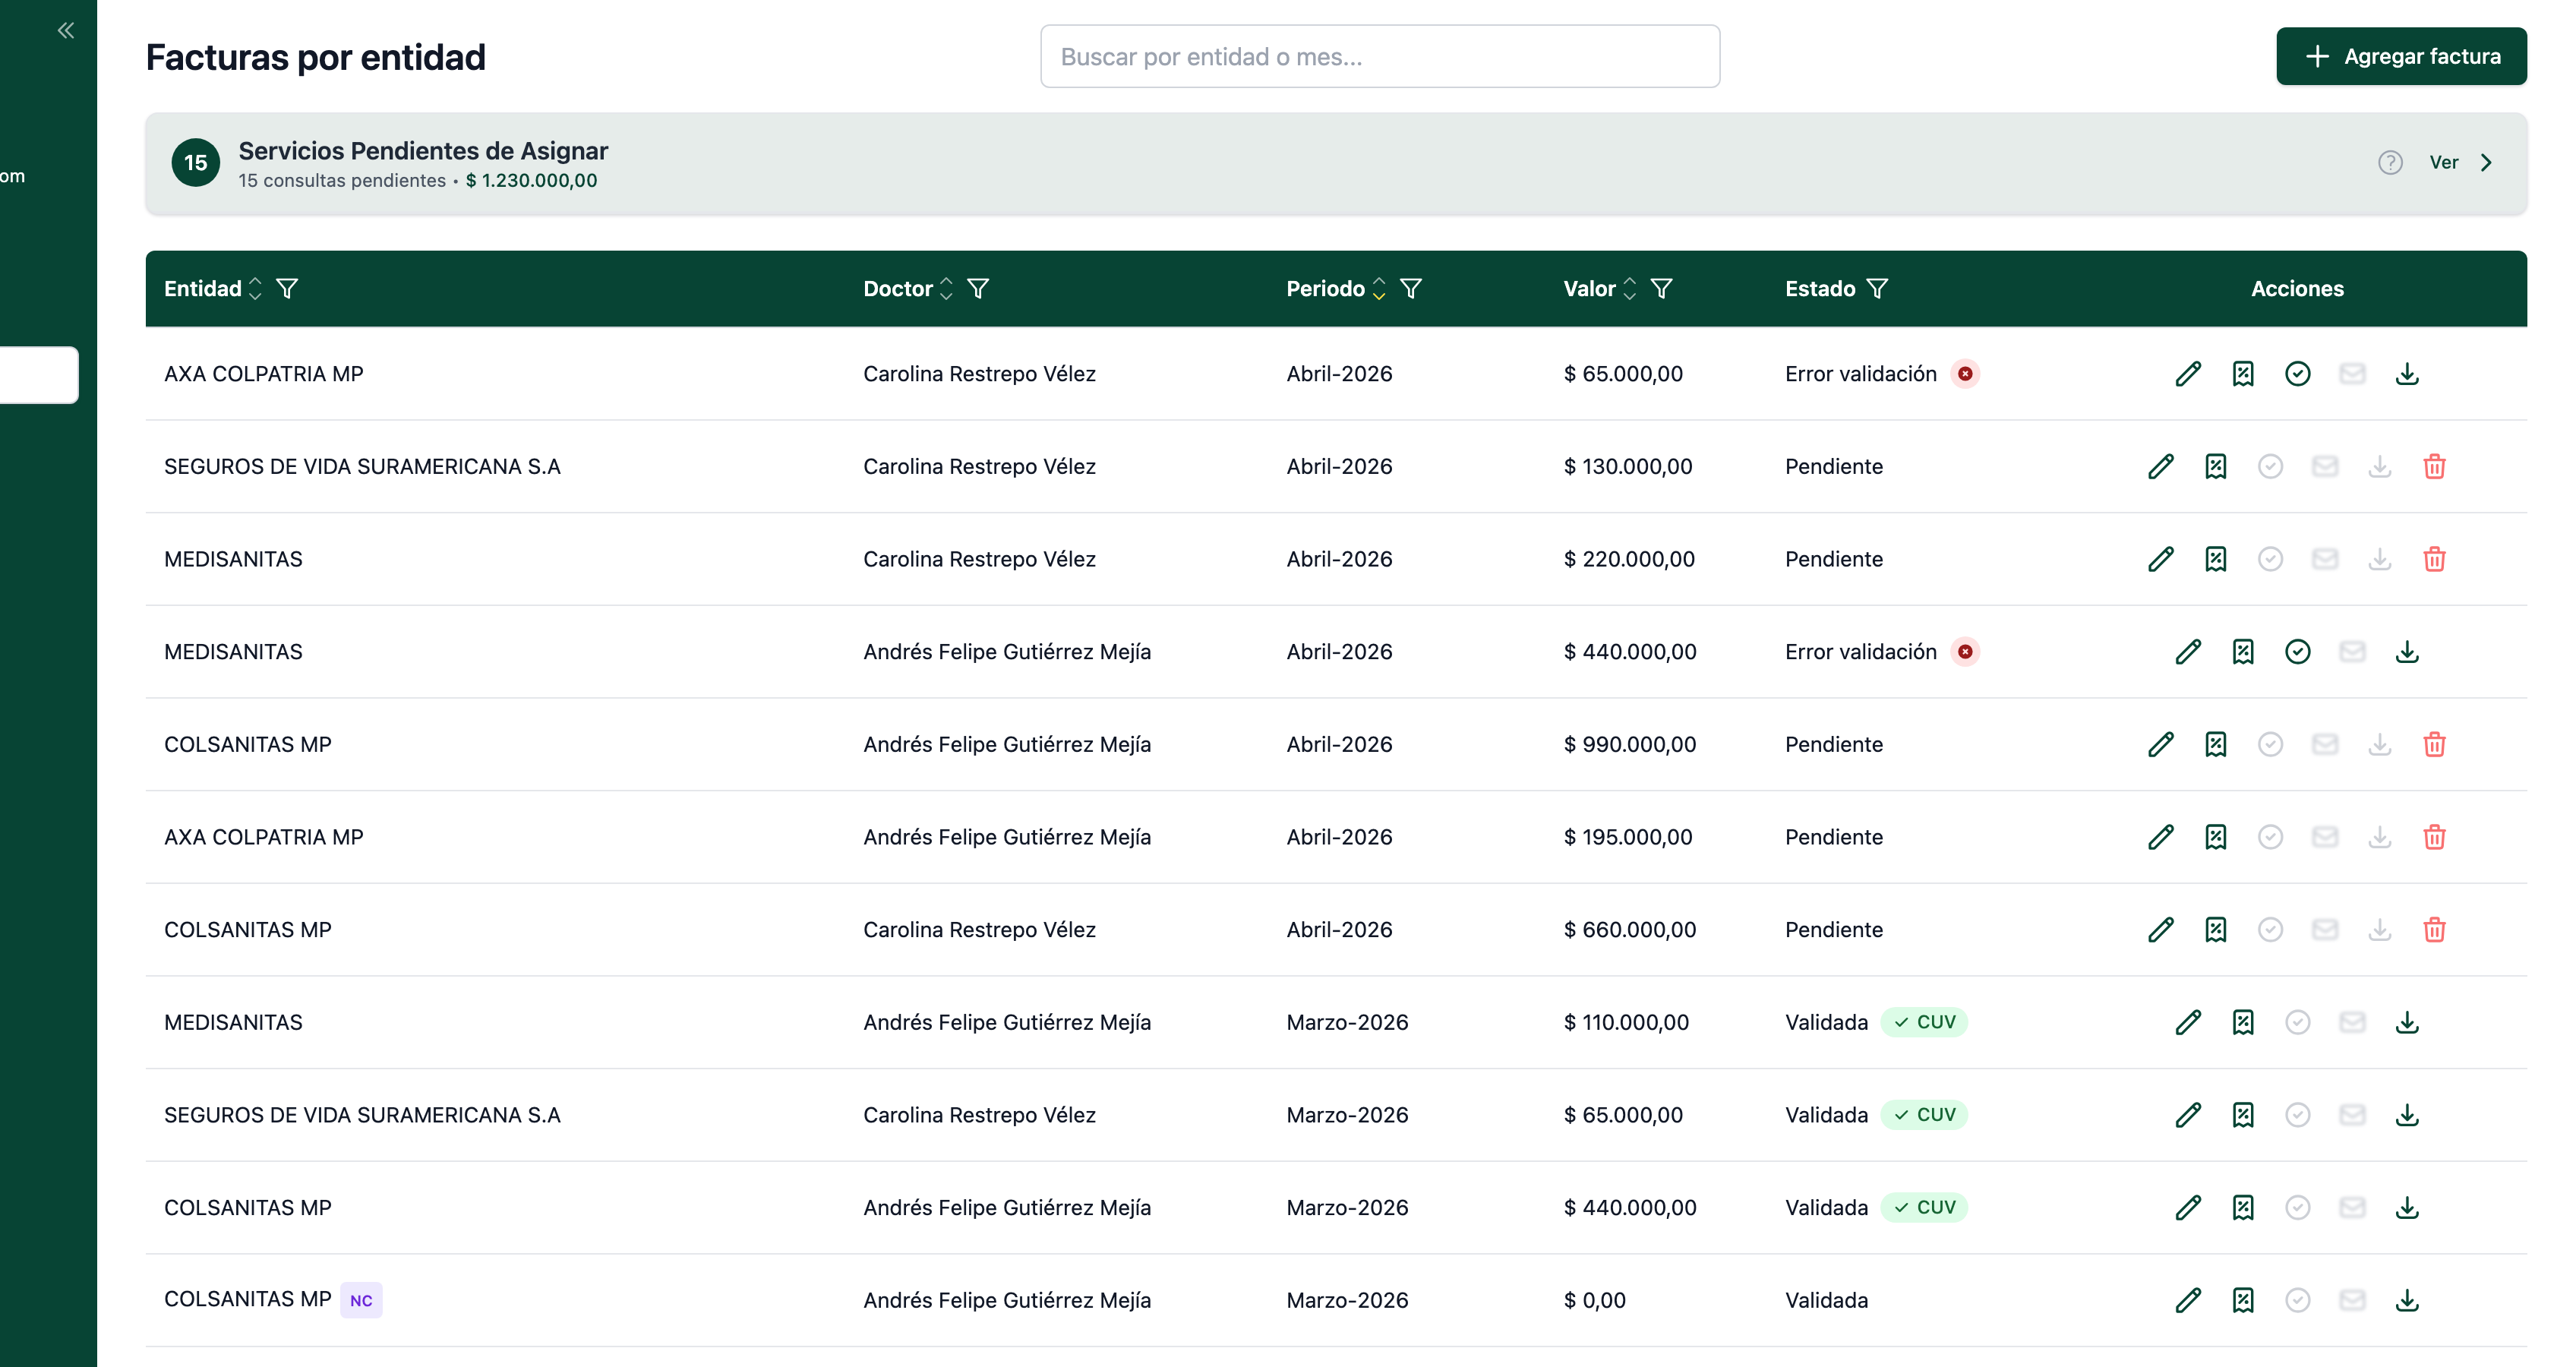
Task: Sort table by Entidad
Action: [255, 289]
